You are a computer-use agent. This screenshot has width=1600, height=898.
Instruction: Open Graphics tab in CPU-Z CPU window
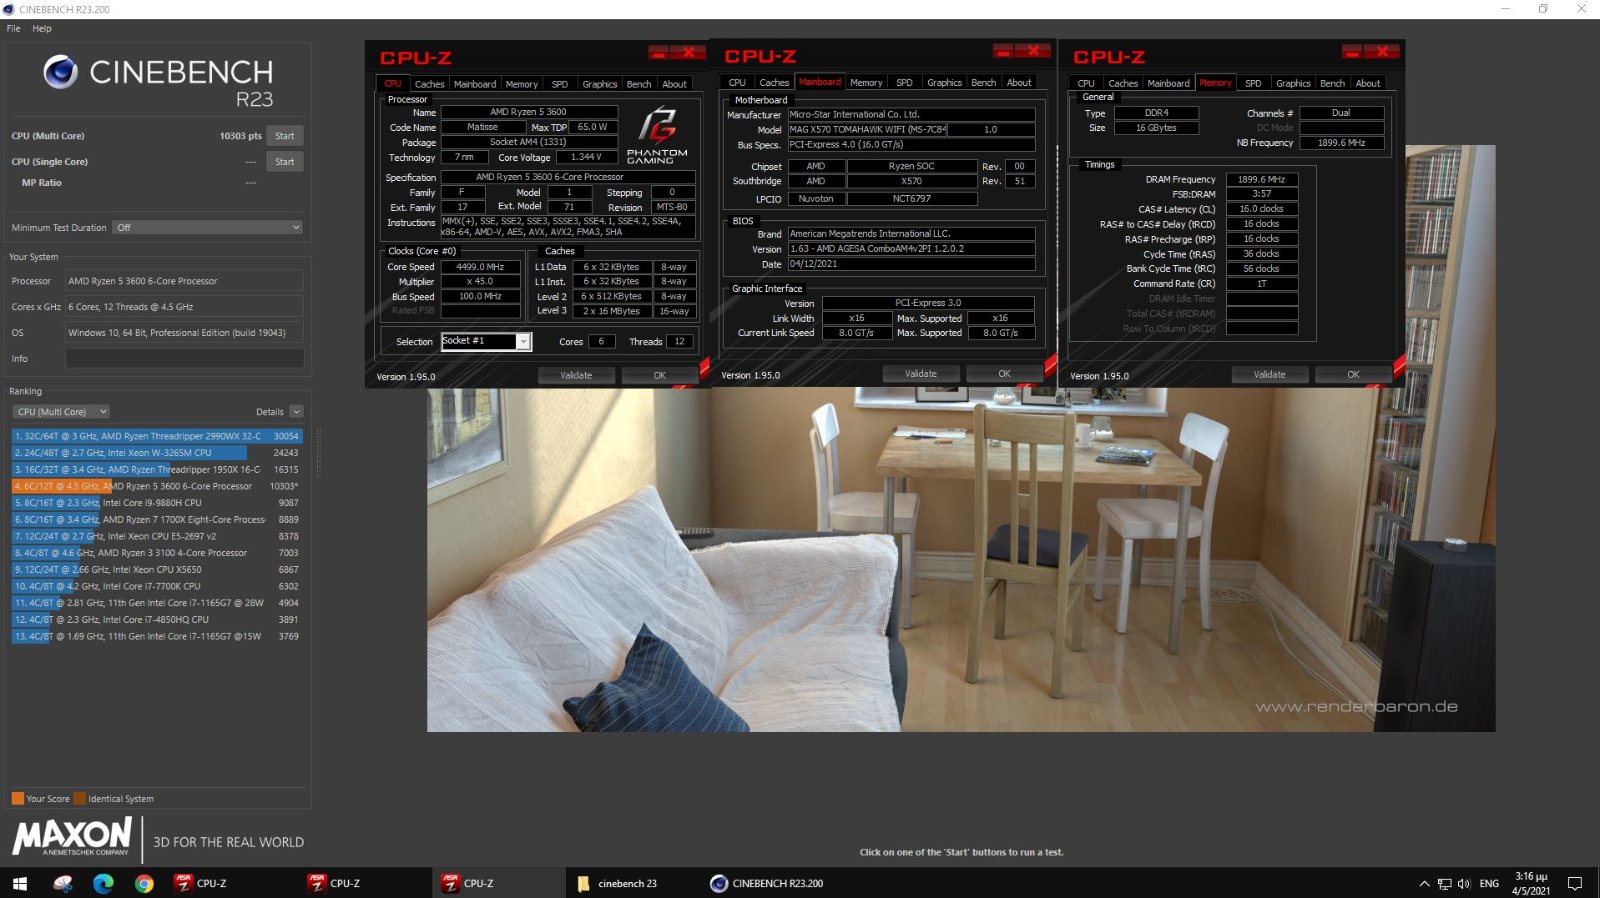point(600,84)
